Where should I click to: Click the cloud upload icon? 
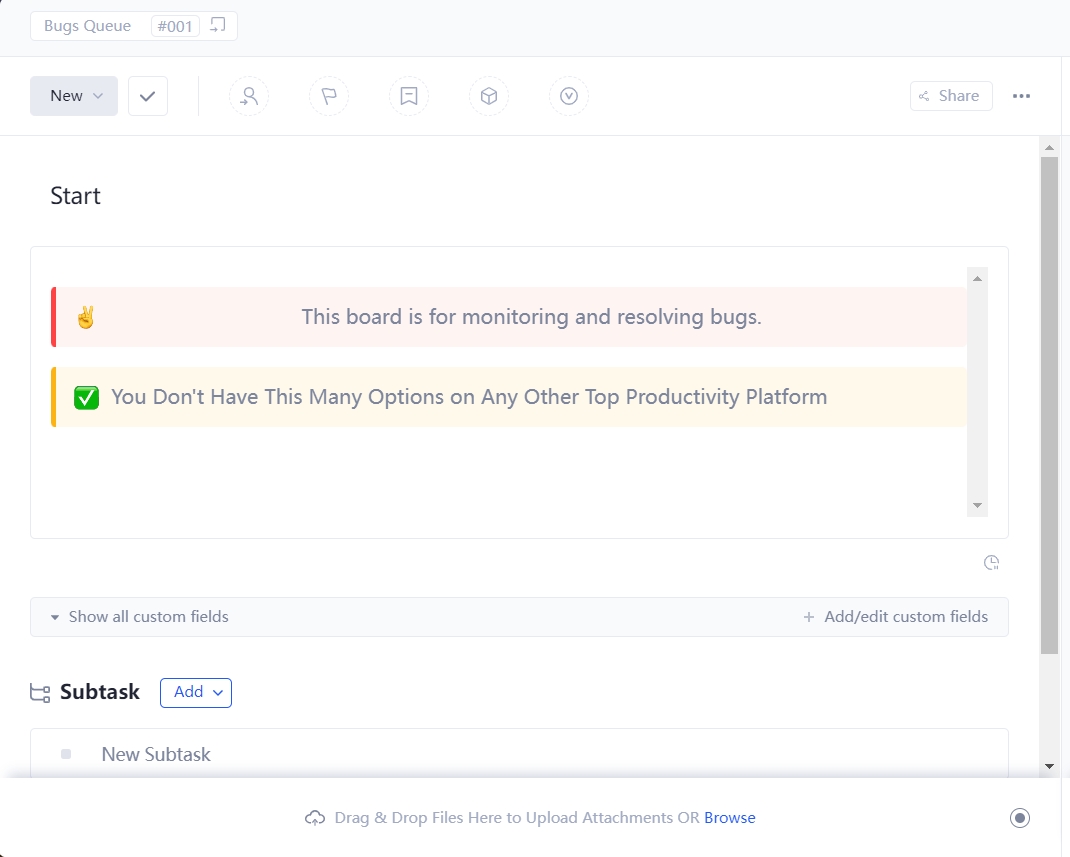coord(315,818)
